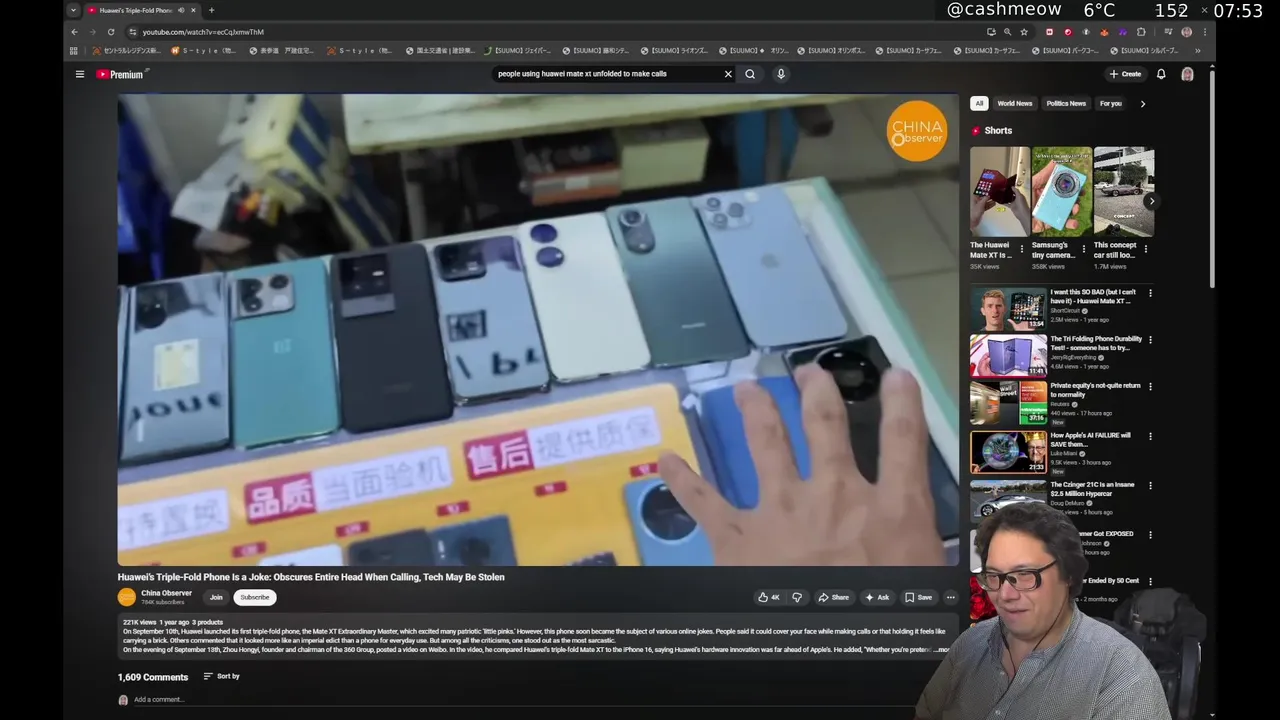The height and width of the screenshot is (720, 1280).
Task: Start voice search with the microphone icon
Action: tap(781, 74)
